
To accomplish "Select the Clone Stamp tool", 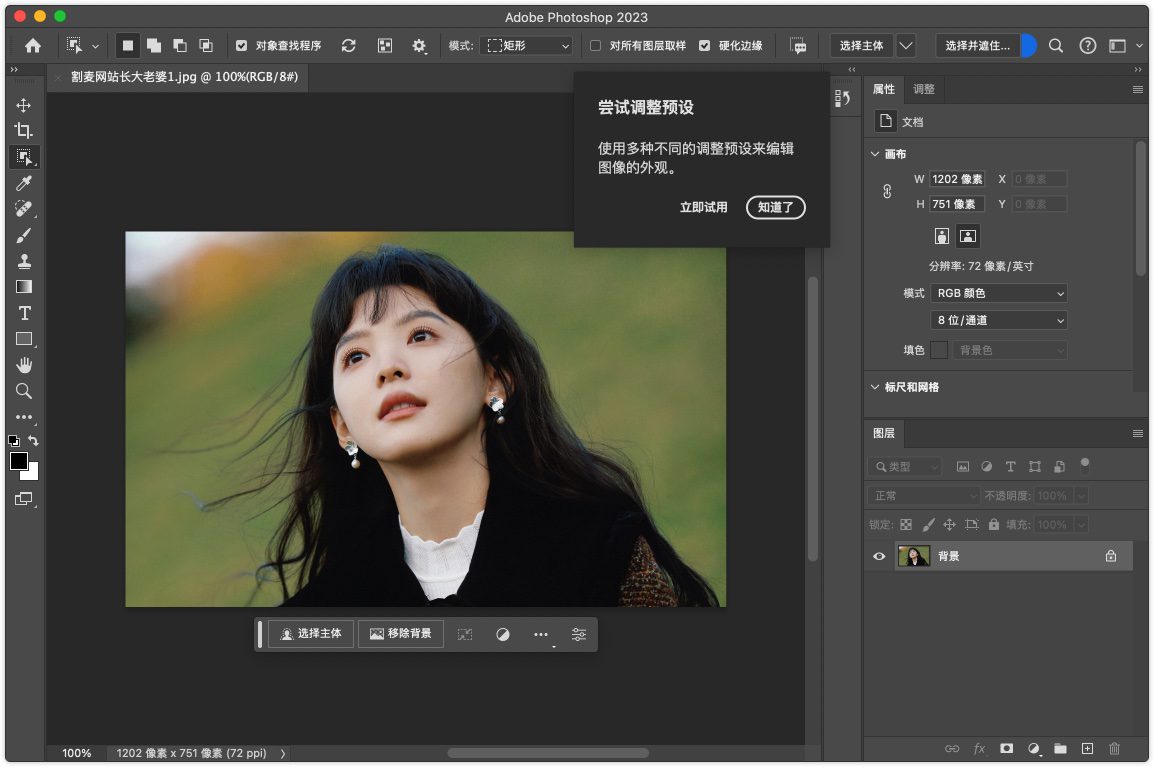I will tap(24, 261).
